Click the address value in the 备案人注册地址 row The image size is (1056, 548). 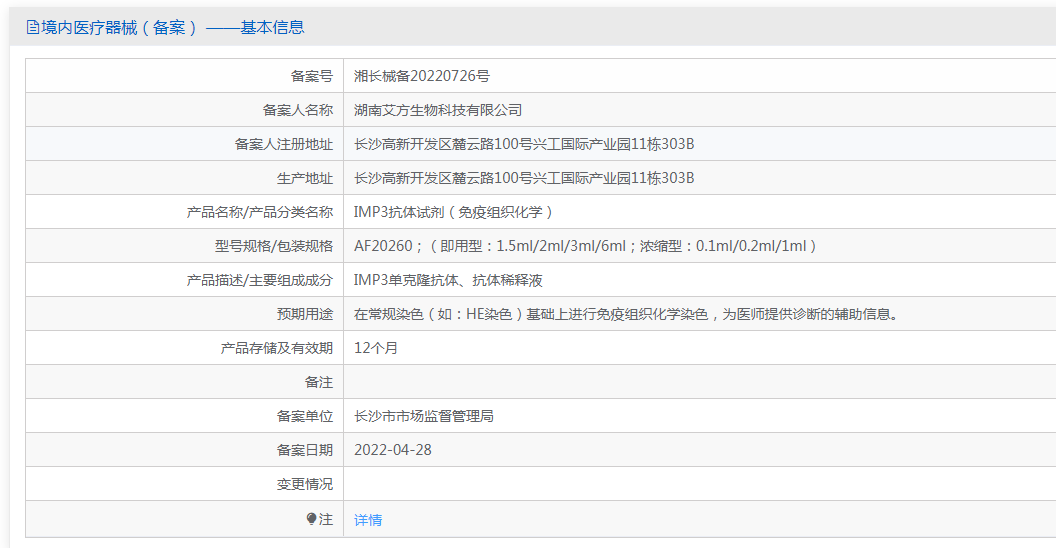point(524,144)
